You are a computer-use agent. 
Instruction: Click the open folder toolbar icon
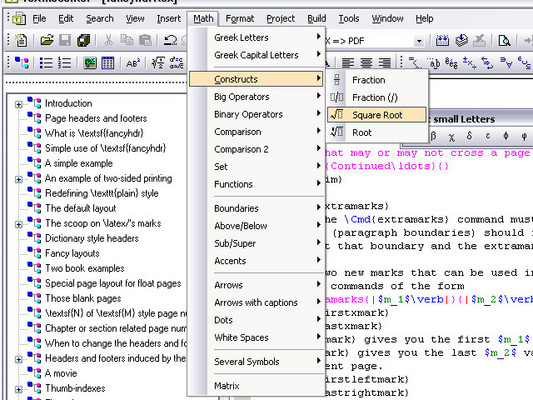47,40
